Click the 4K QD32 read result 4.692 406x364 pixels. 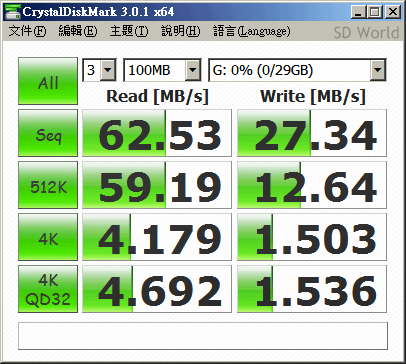[157, 289]
